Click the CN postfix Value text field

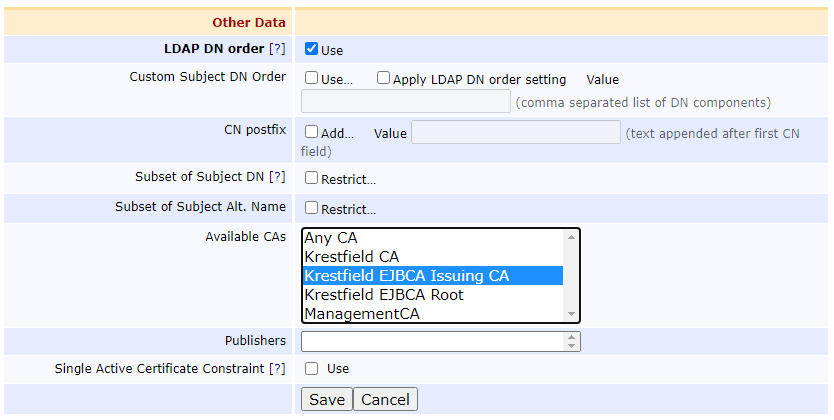515,132
